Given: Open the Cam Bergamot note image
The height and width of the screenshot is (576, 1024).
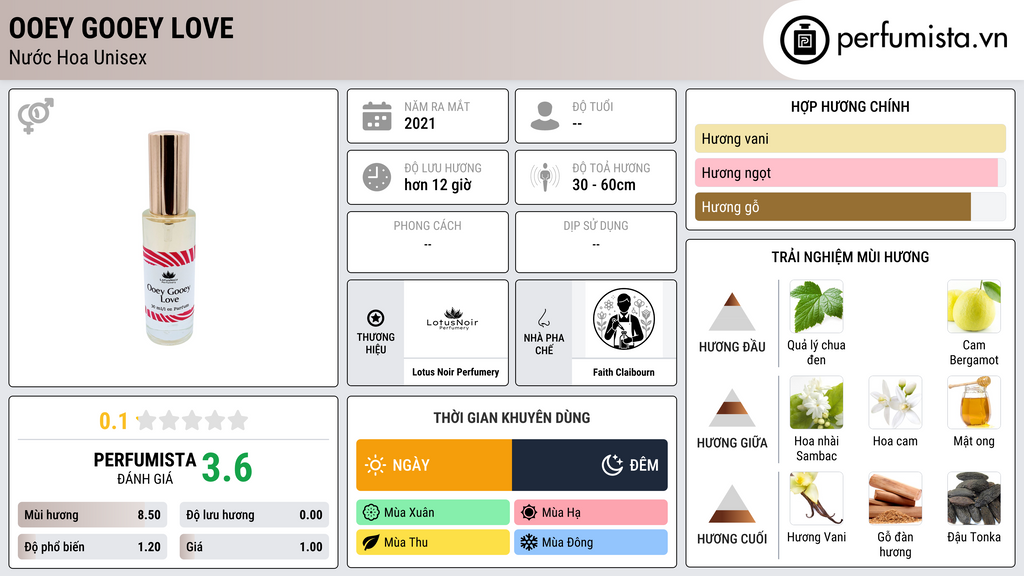Looking at the screenshot, I should point(974,307).
